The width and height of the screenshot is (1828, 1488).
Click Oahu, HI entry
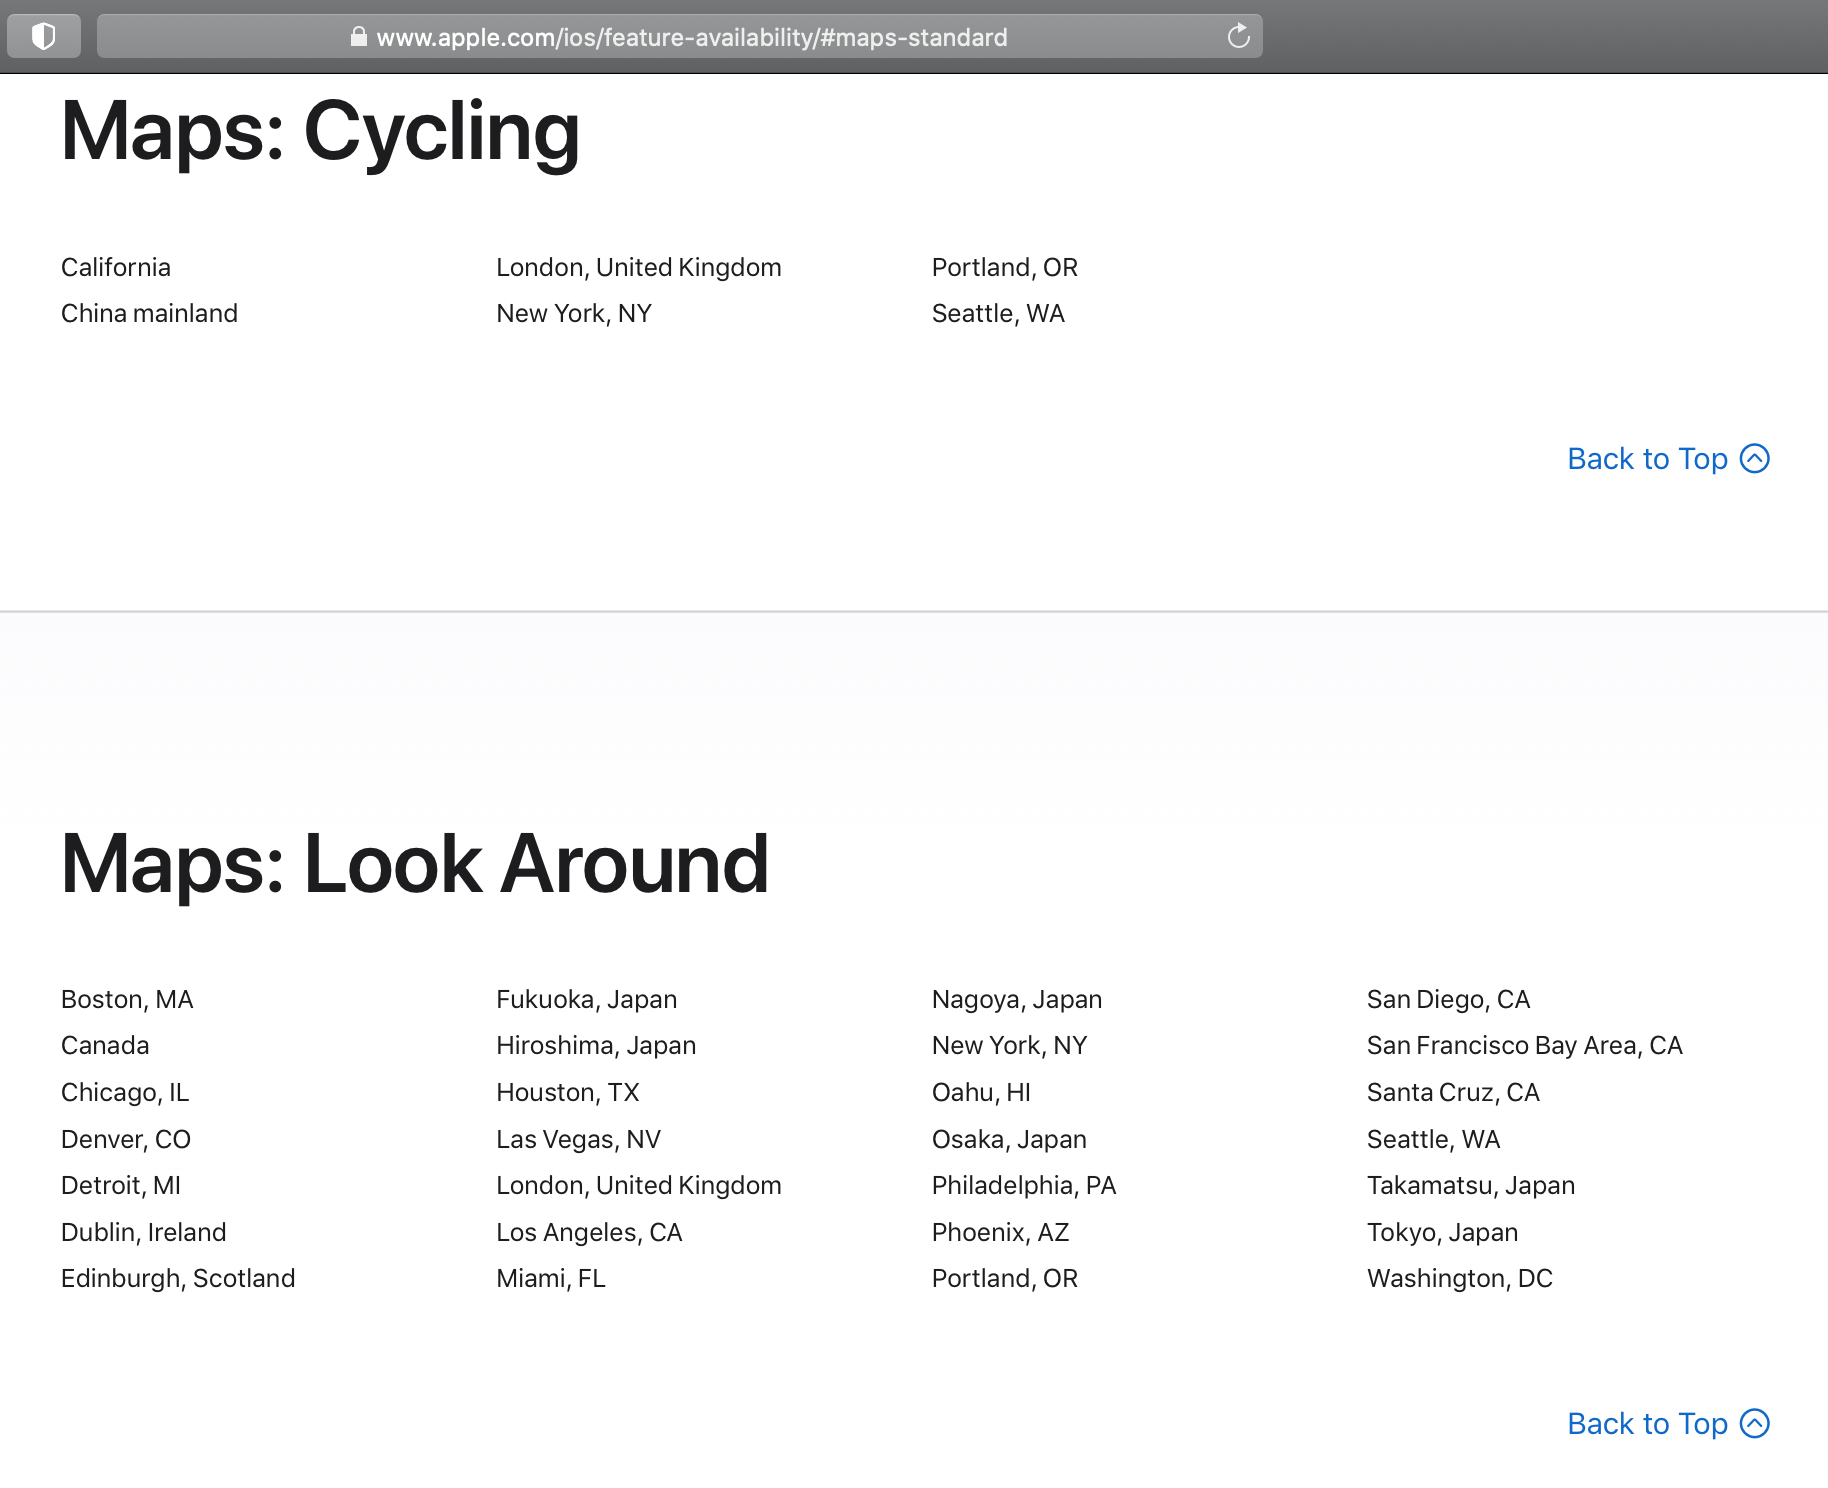coord(981,1093)
